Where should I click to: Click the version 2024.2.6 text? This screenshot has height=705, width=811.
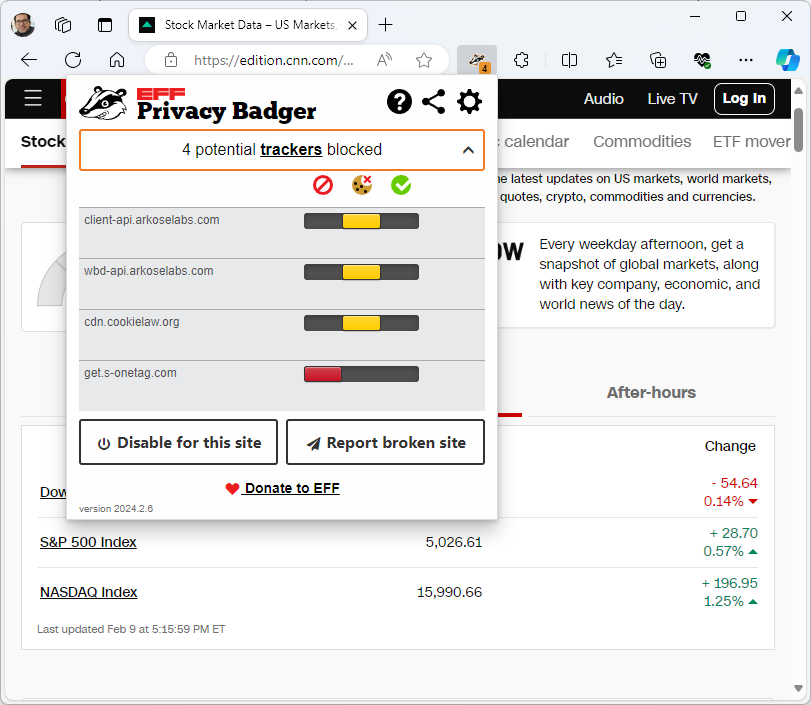(116, 508)
